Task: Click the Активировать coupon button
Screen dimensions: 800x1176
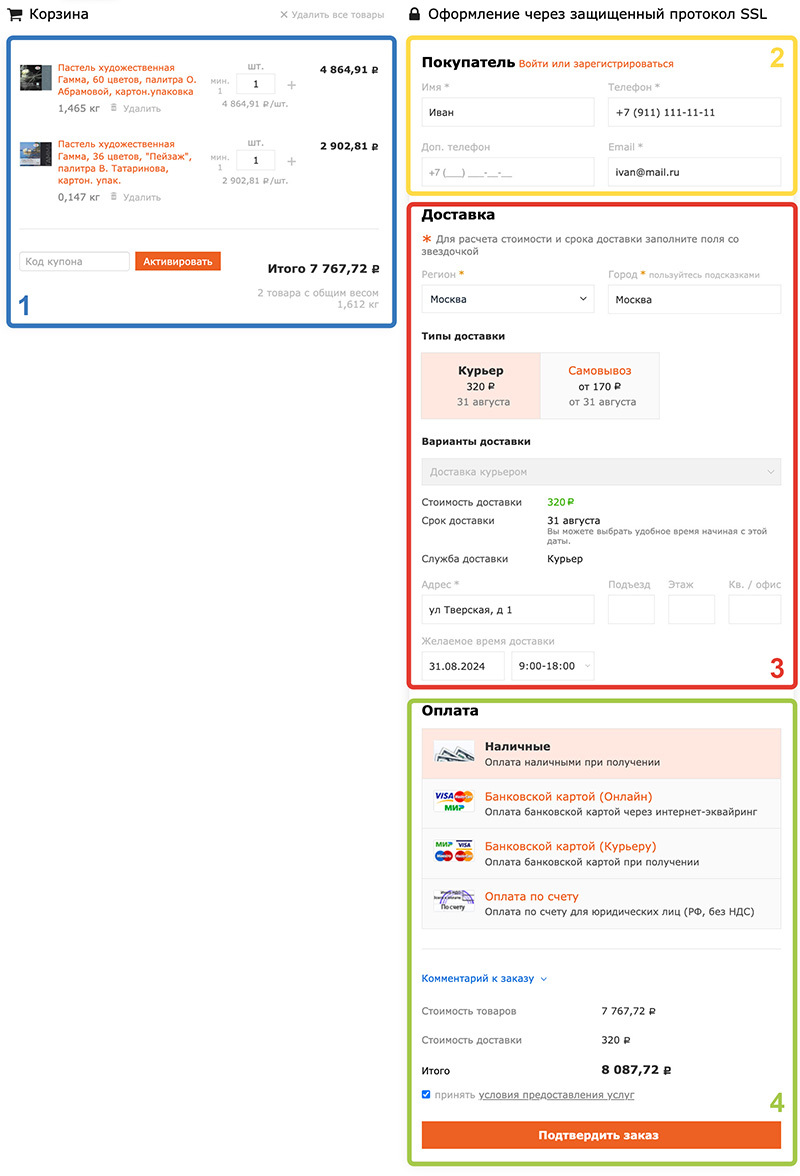Action: 178,261
